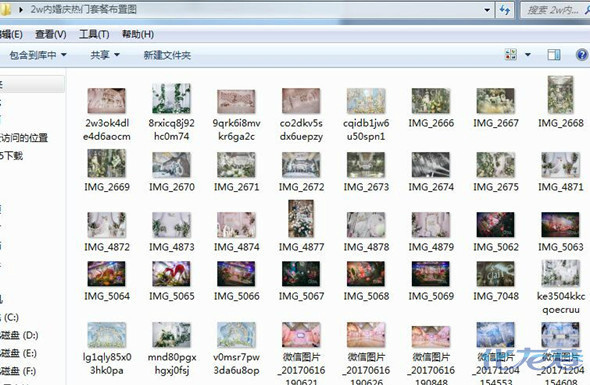590x385 pixels.
Task: Click the IMG_5065 file name label
Action: pos(172,296)
